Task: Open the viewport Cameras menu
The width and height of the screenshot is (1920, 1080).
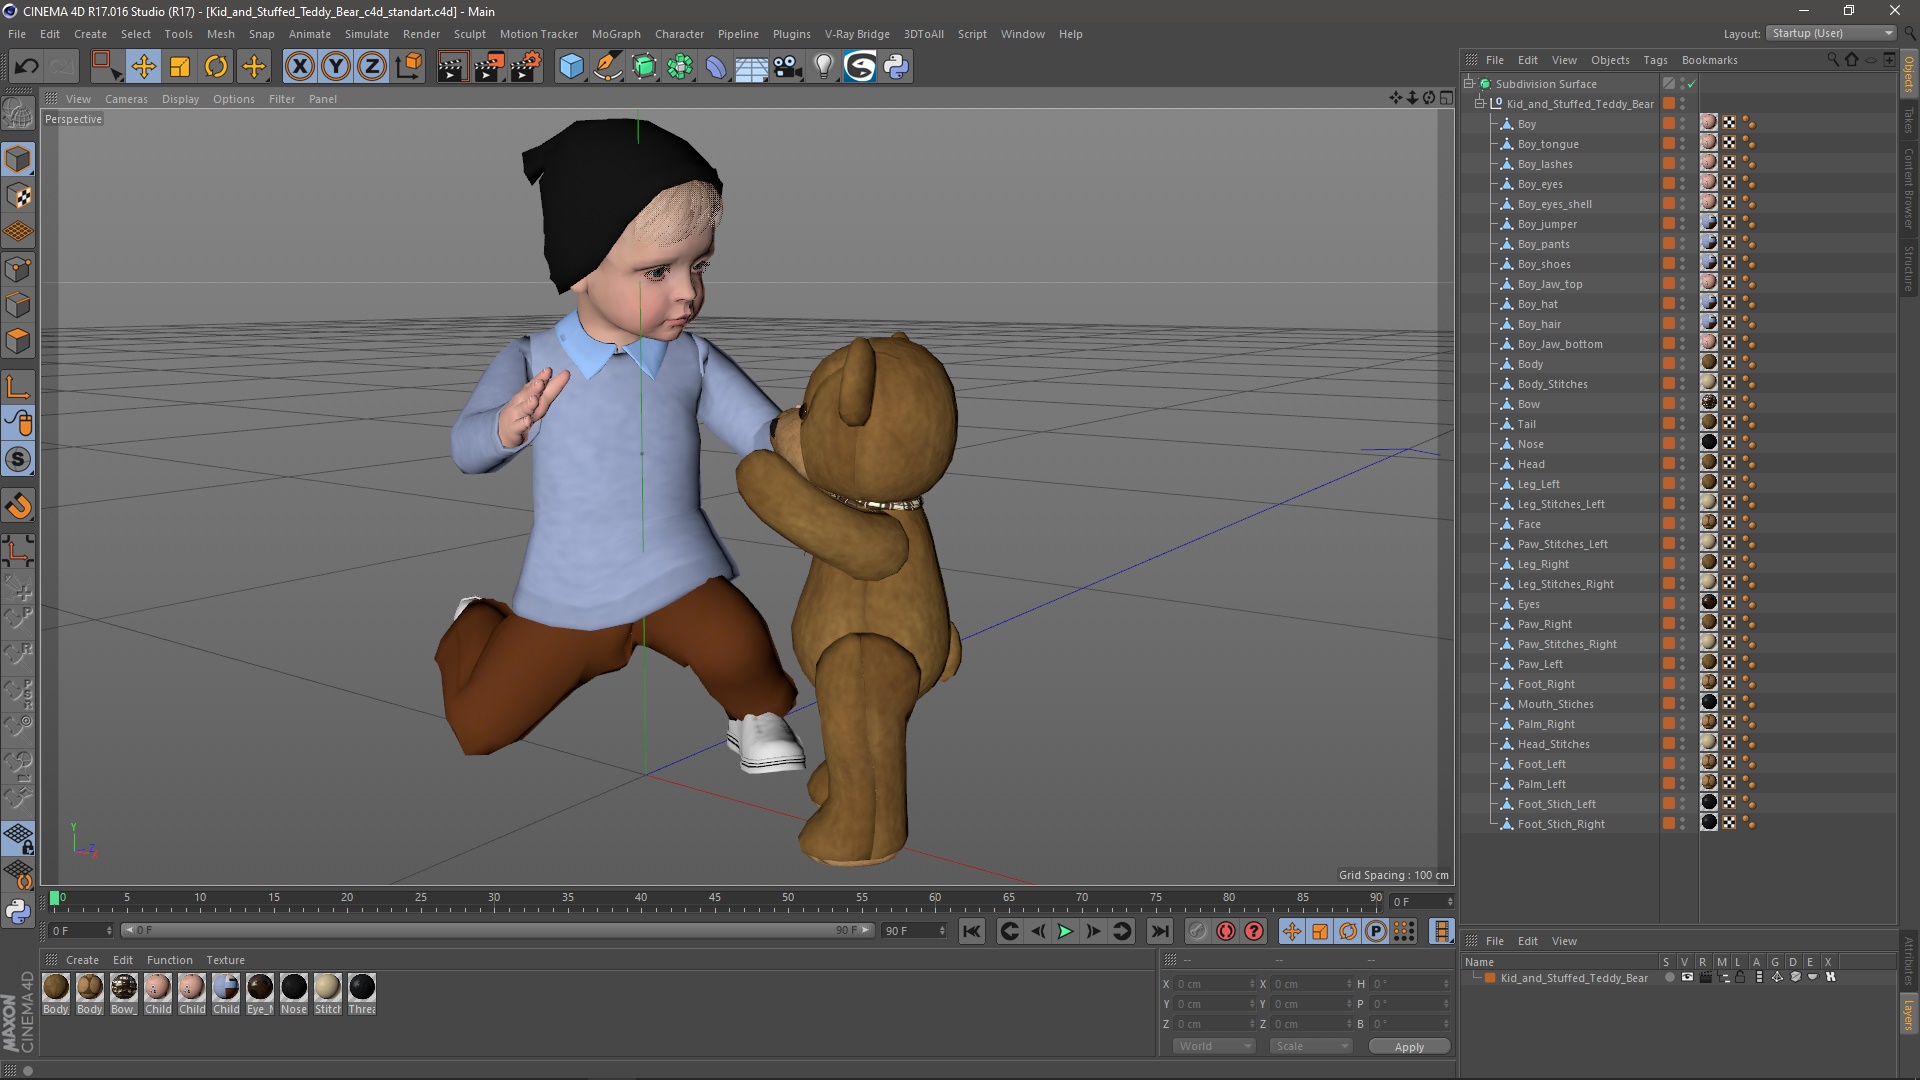Action: tap(126, 99)
